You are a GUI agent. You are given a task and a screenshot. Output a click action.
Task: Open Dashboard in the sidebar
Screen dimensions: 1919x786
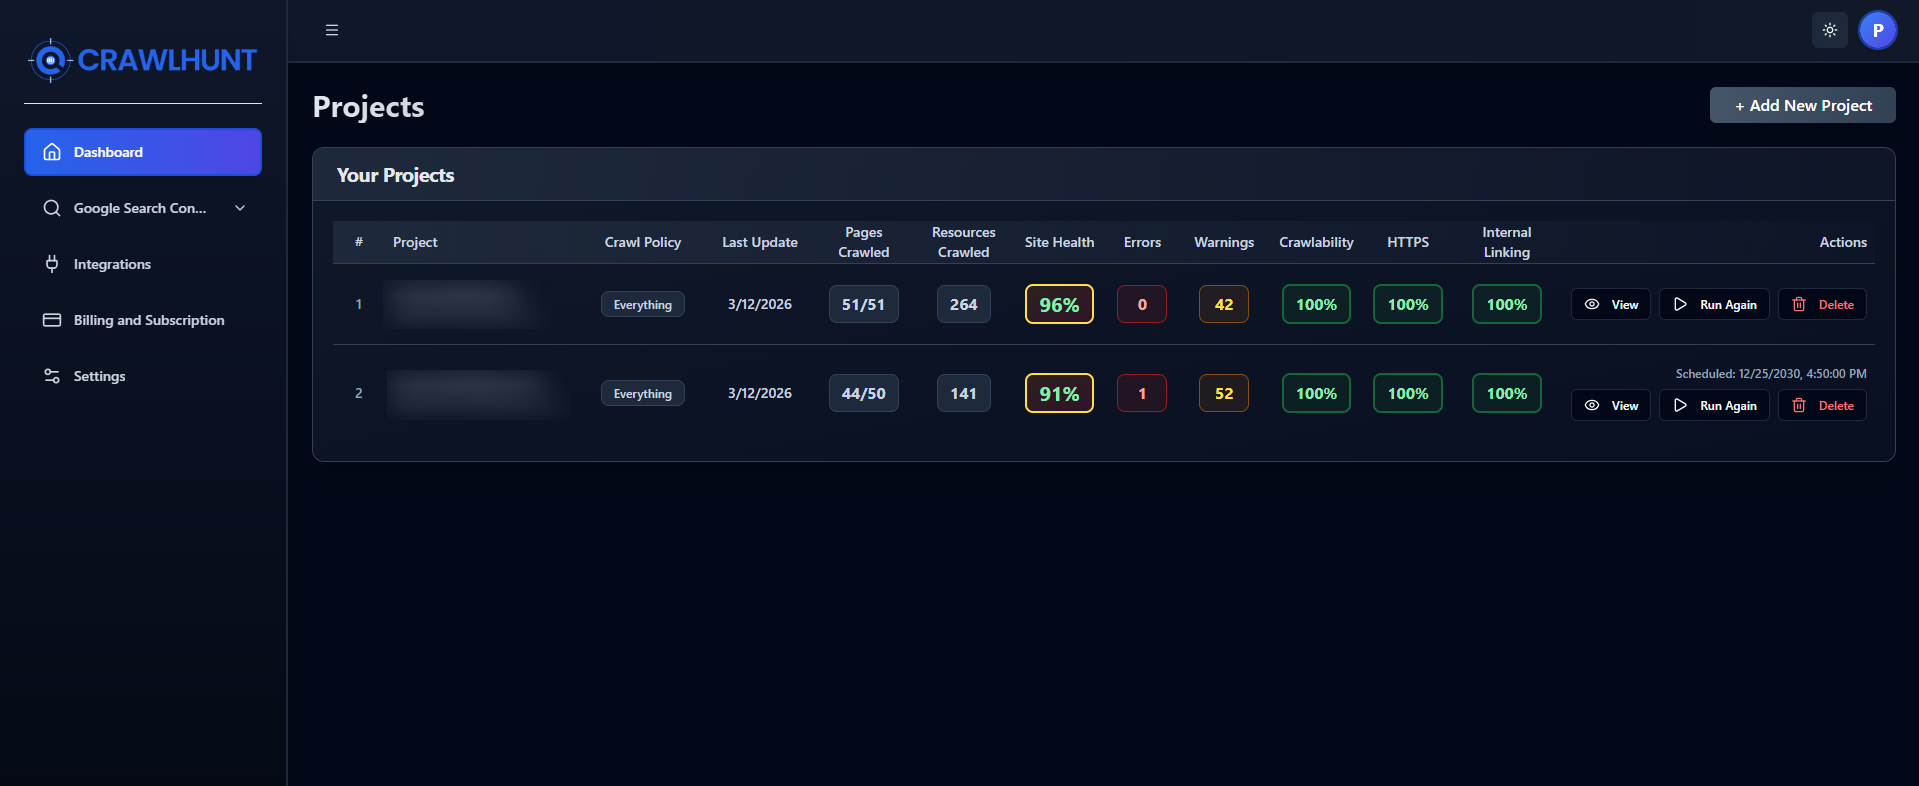pyautogui.click(x=143, y=152)
